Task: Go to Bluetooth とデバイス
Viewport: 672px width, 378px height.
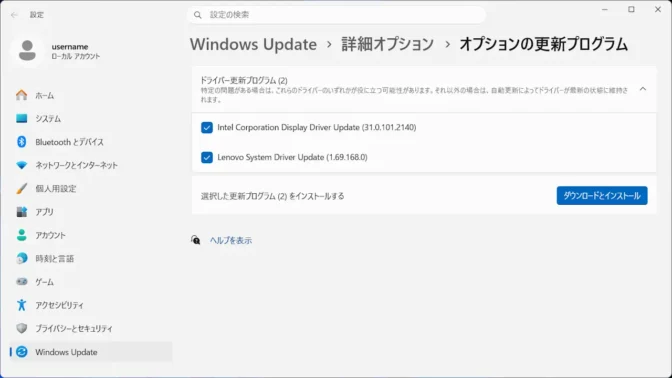Action: [x=91, y=142]
